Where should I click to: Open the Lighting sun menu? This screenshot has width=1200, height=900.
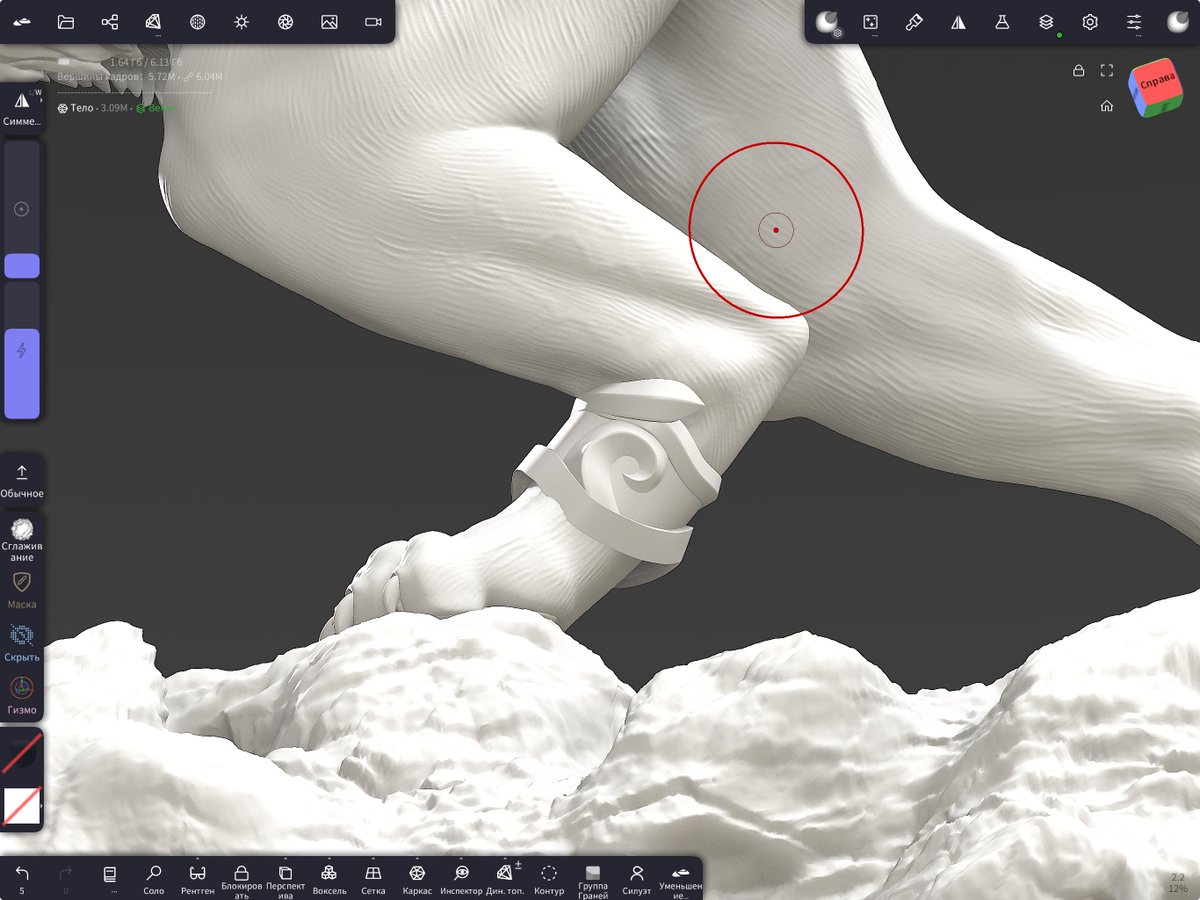click(241, 21)
